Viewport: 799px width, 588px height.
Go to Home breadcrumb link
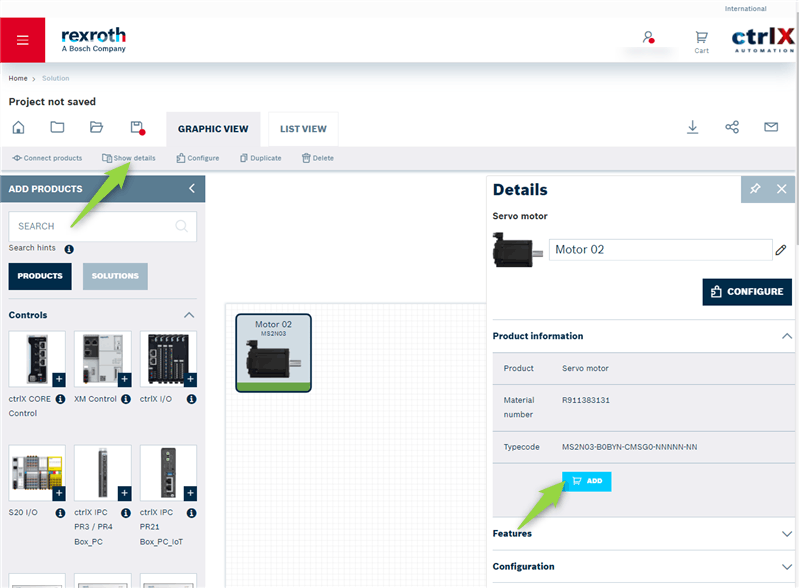point(18,78)
